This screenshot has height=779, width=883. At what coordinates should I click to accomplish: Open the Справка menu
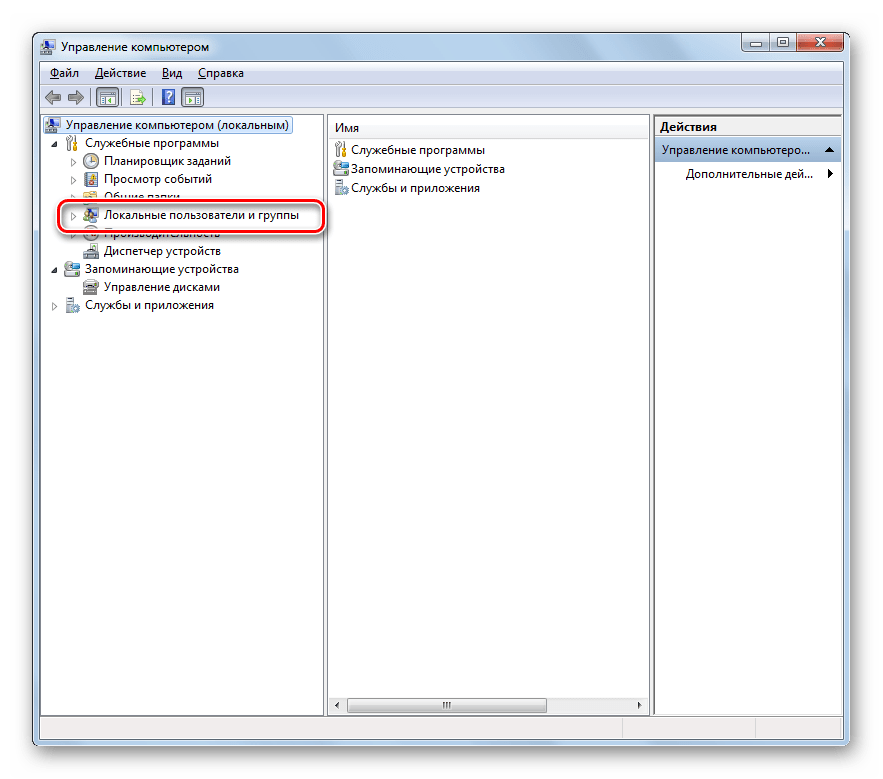click(221, 73)
